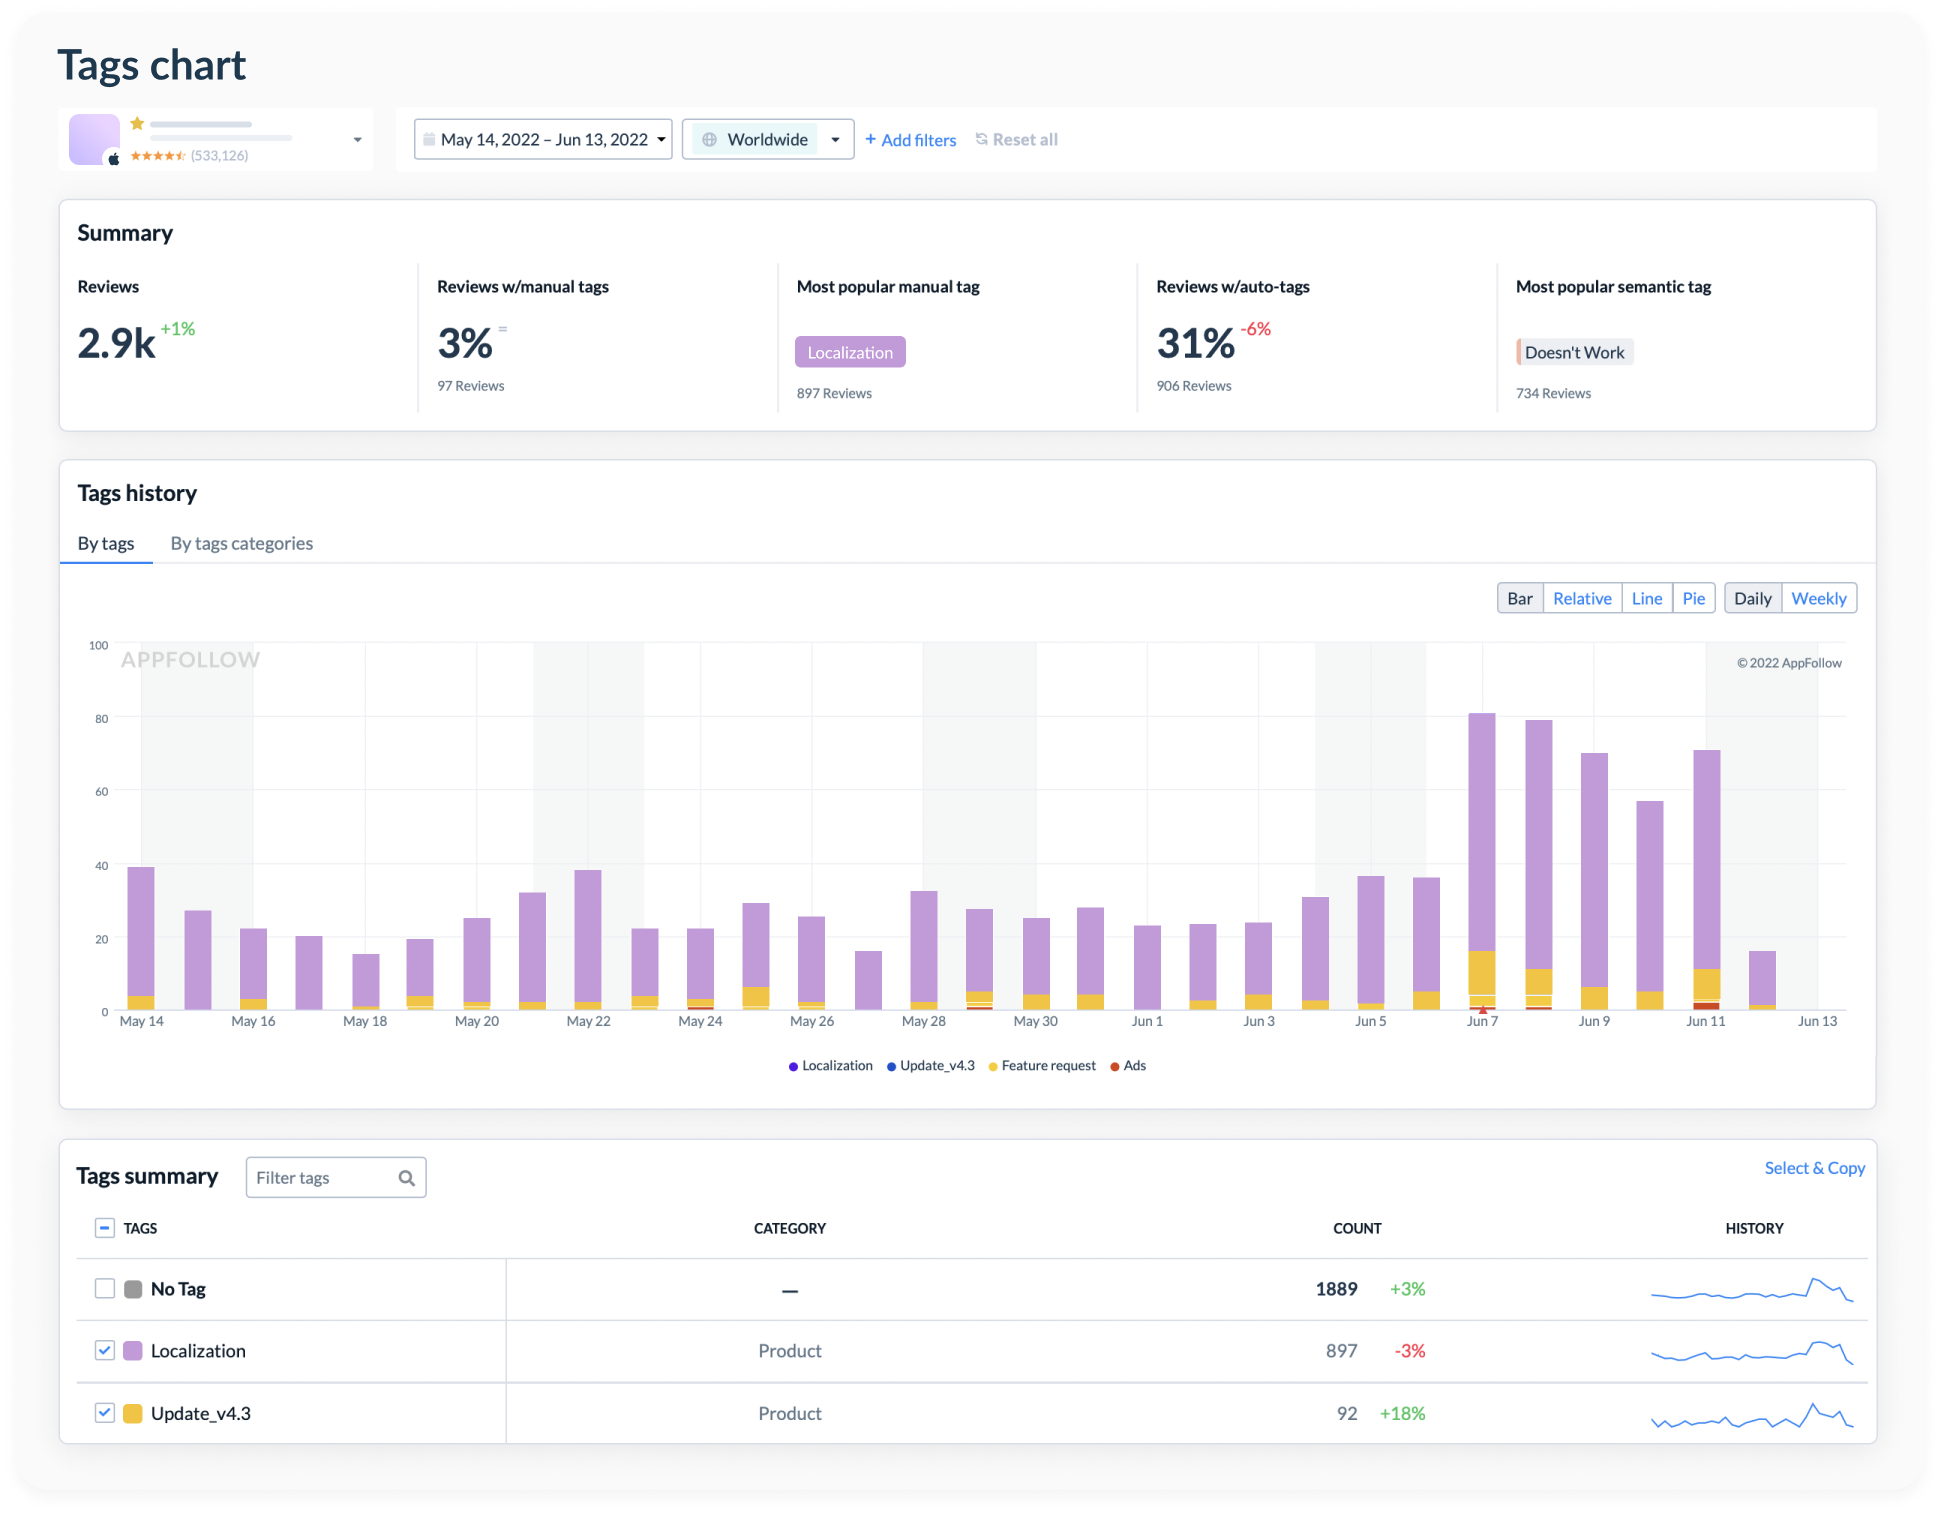Click the 897 Localization count
Image resolution: width=1942 pixels, height=1514 pixels.
click(x=1341, y=1351)
